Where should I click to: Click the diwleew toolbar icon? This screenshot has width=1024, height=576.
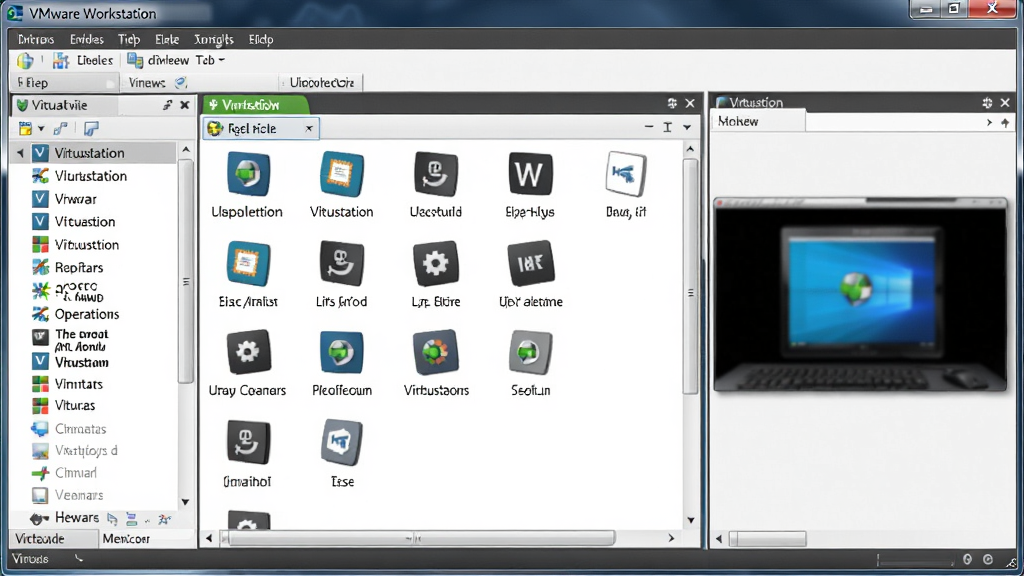coord(135,60)
